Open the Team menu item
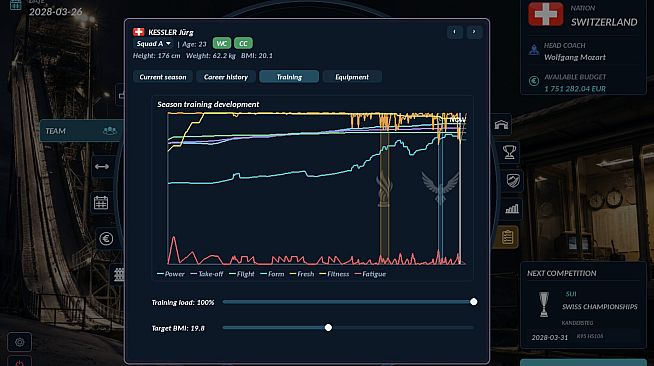 click(81, 131)
